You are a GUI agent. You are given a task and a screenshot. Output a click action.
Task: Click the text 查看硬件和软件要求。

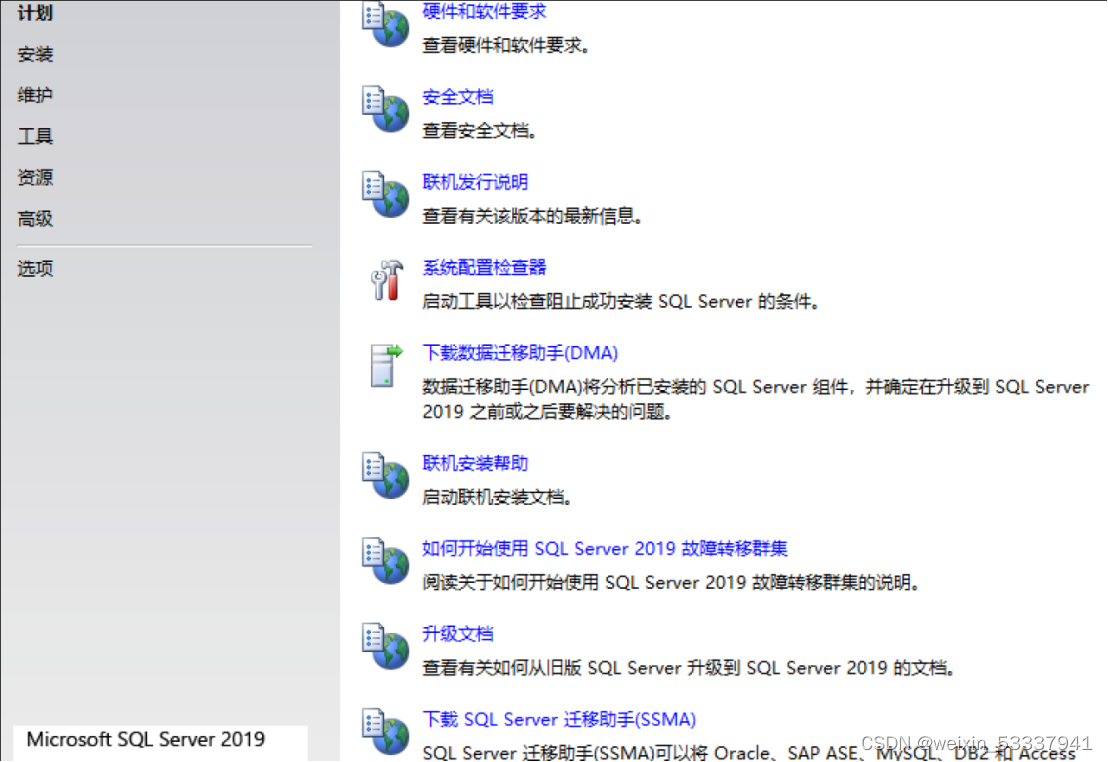506,46
